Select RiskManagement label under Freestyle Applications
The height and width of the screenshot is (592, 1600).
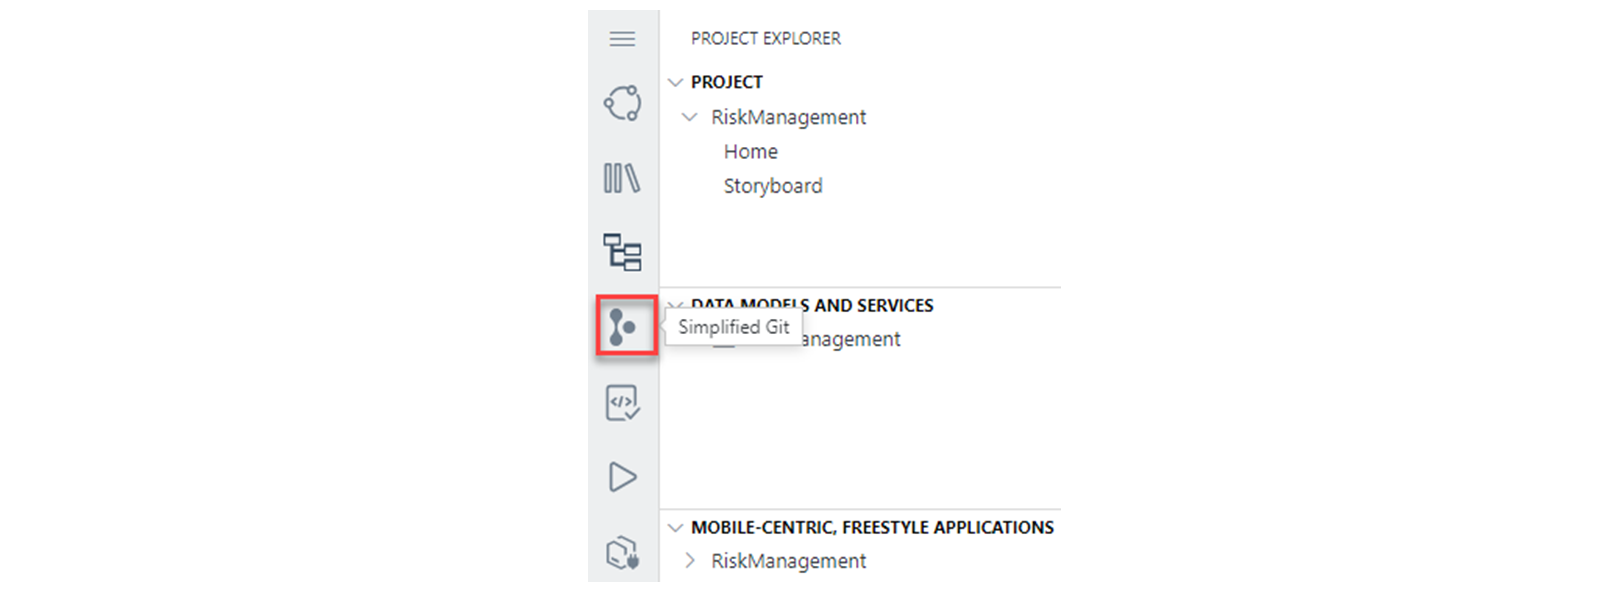pos(788,561)
